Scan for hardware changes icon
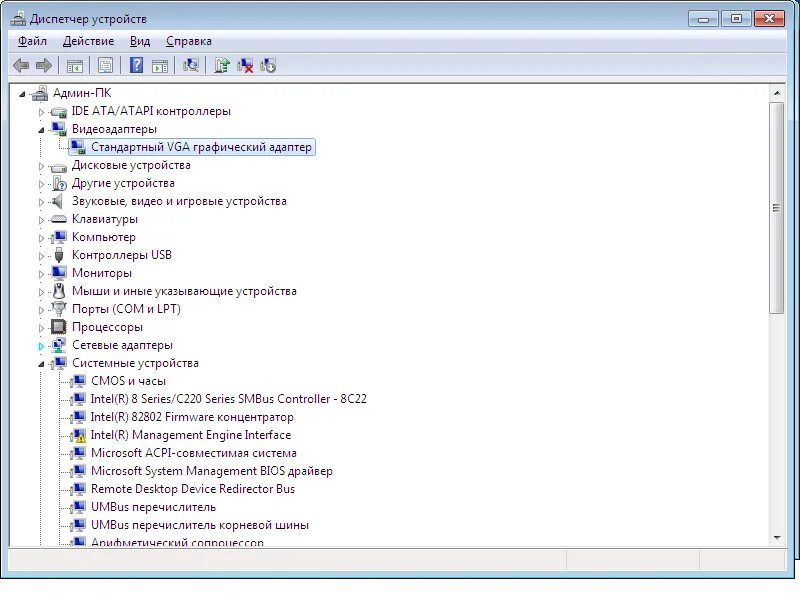This screenshot has height=614, width=800. pyautogui.click(x=191, y=65)
